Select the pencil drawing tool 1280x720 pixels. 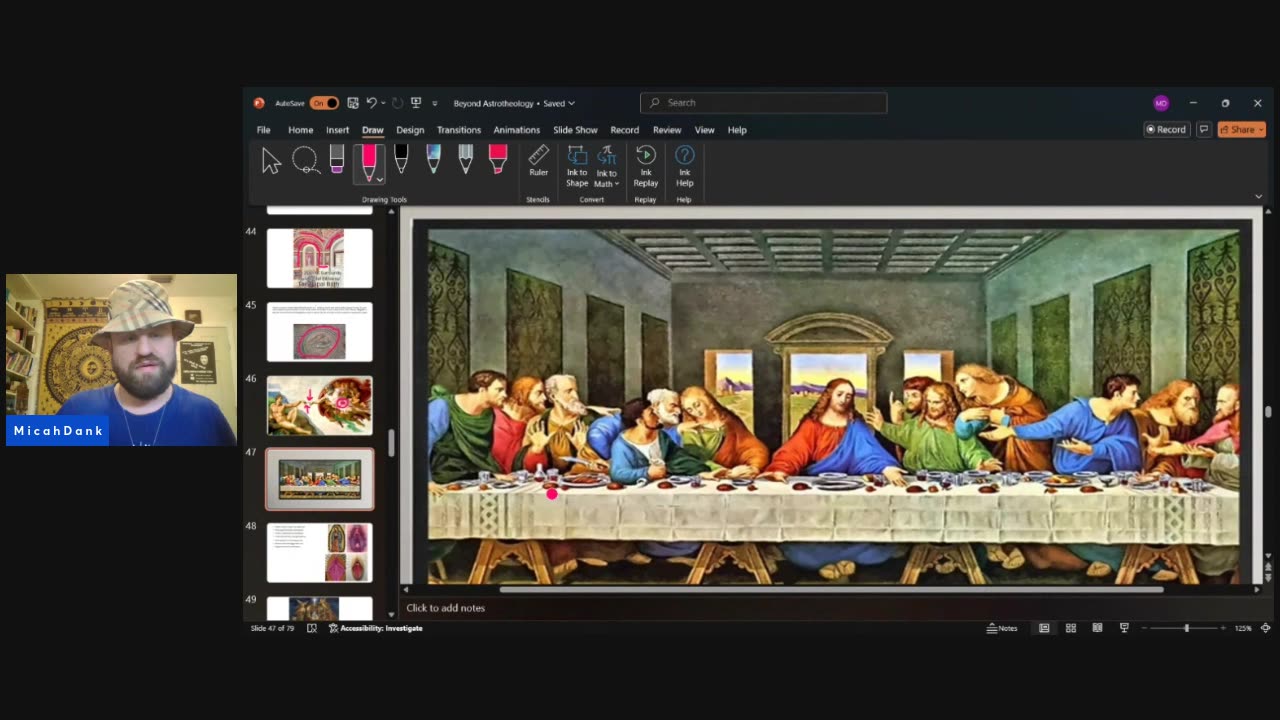coord(465,161)
